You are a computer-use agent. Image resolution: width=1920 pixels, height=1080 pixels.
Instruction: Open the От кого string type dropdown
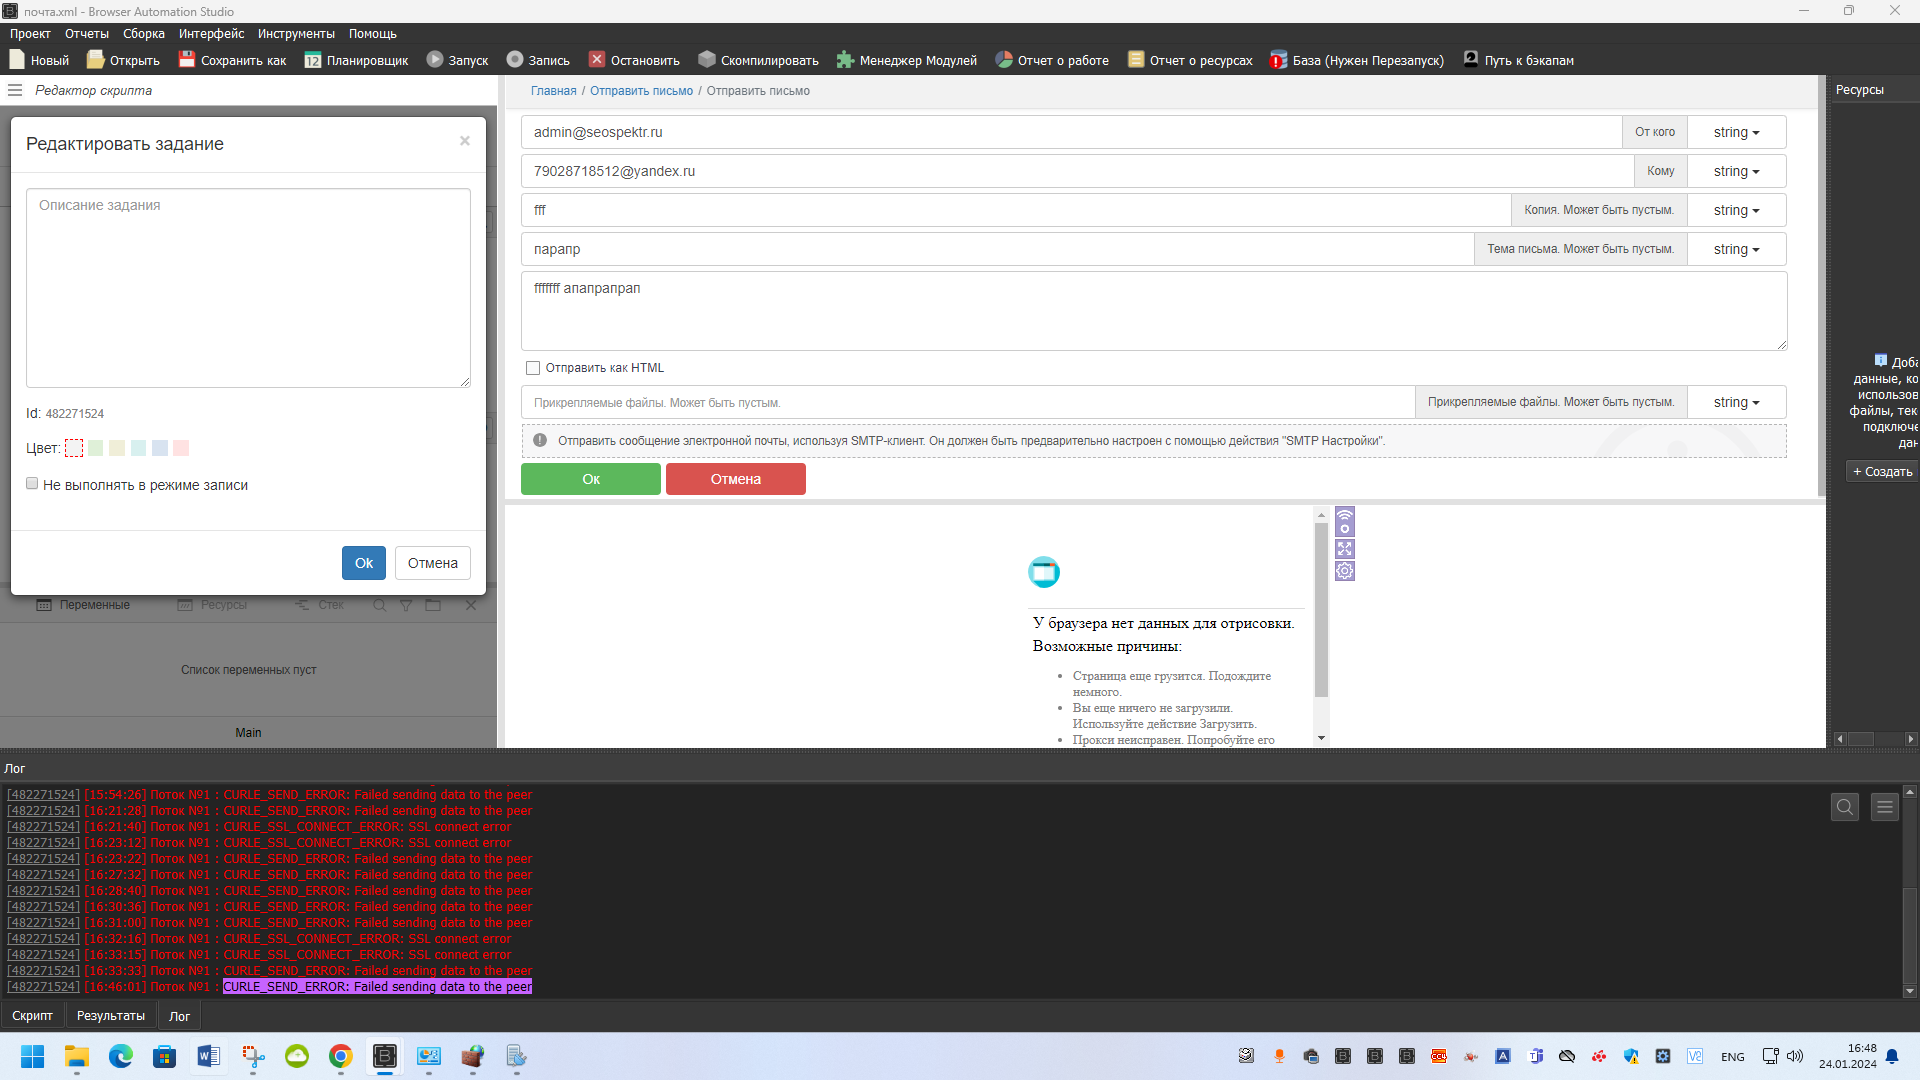[1736, 132]
